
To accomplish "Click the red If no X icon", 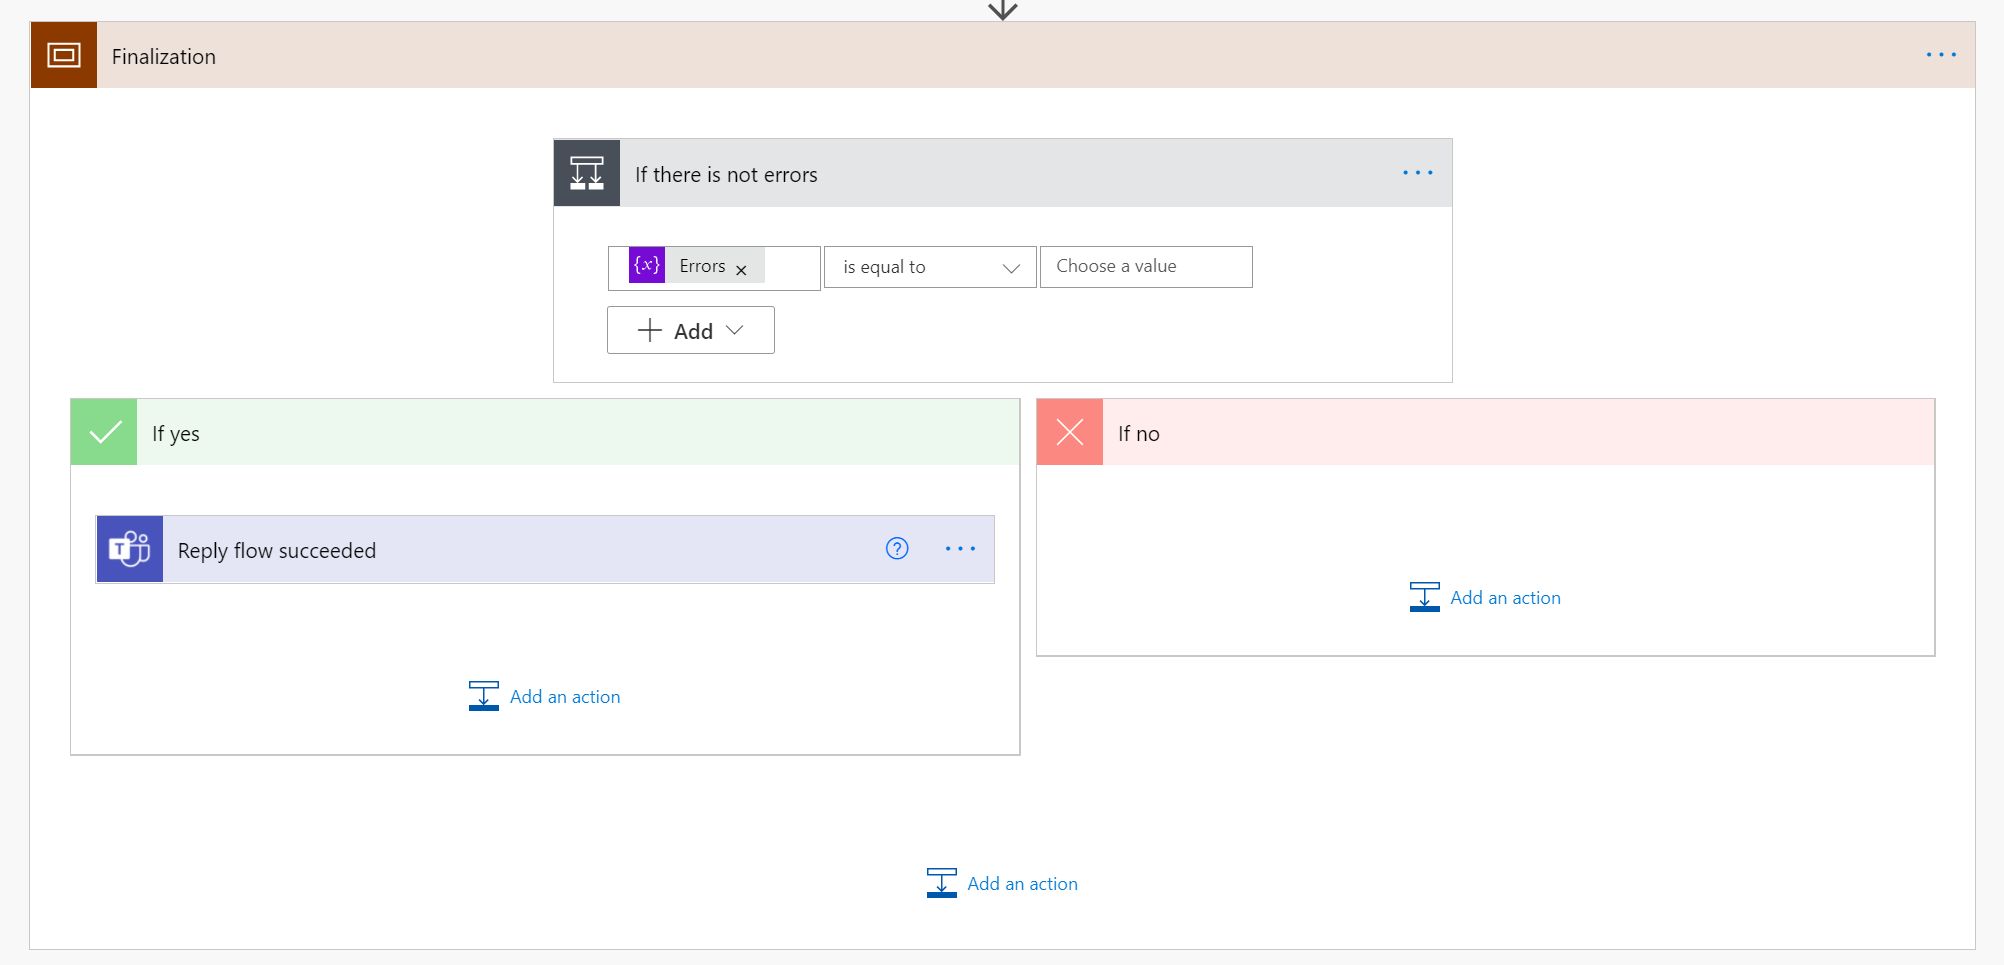I will 1069,432.
